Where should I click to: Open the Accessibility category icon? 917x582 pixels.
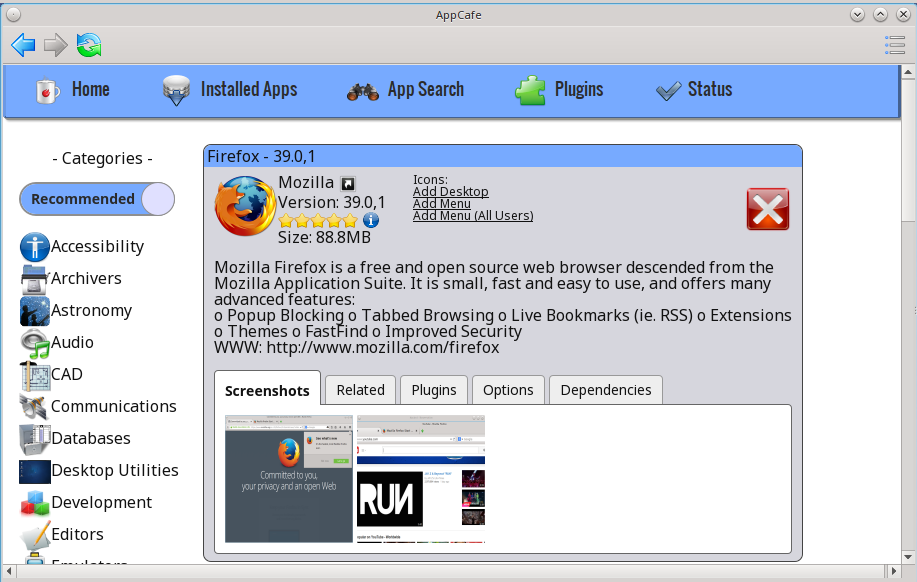(35, 247)
